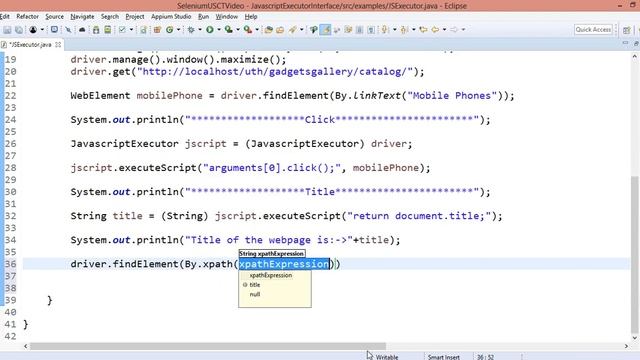
Task: Click the horizontal scrollbar right arrow
Action: point(626,346)
